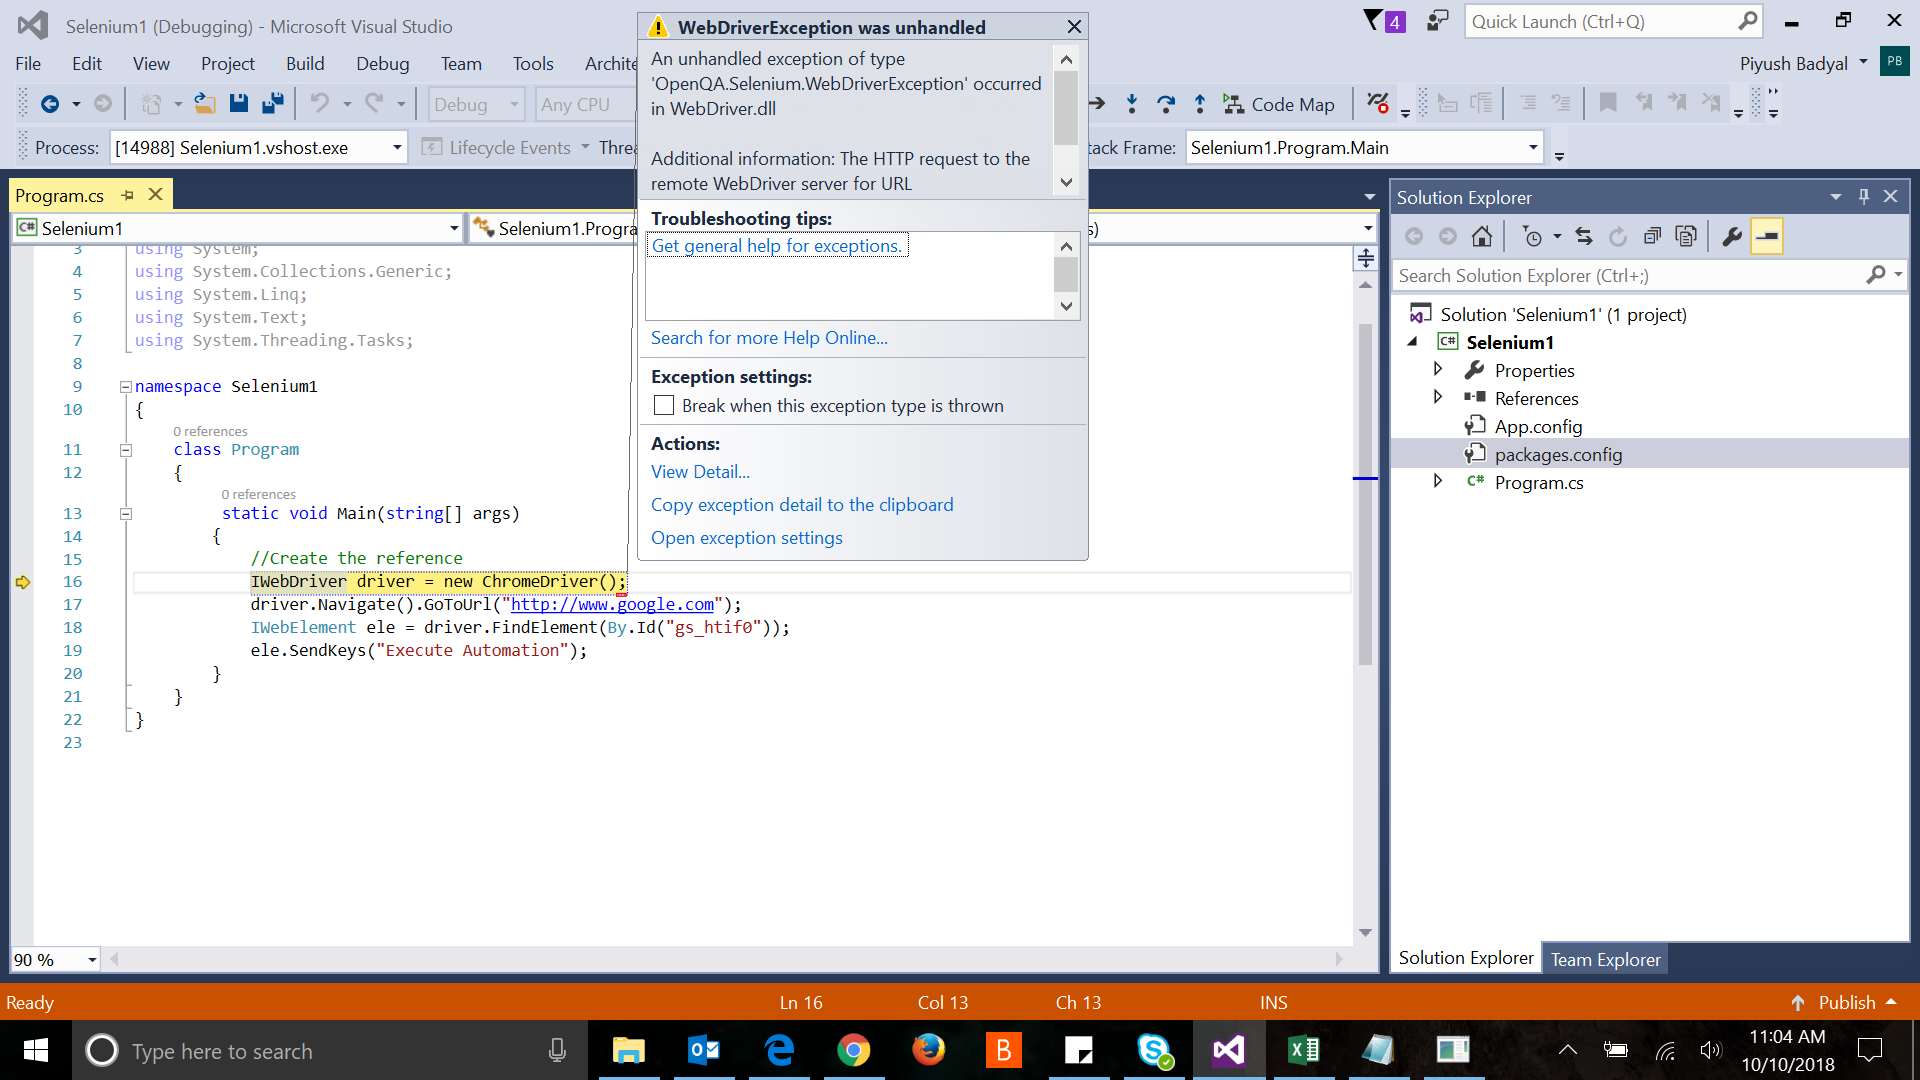The width and height of the screenshot is (1920, 1080).
Task: Enable Break when this exception type is thrown
Action: pos(664,405)
